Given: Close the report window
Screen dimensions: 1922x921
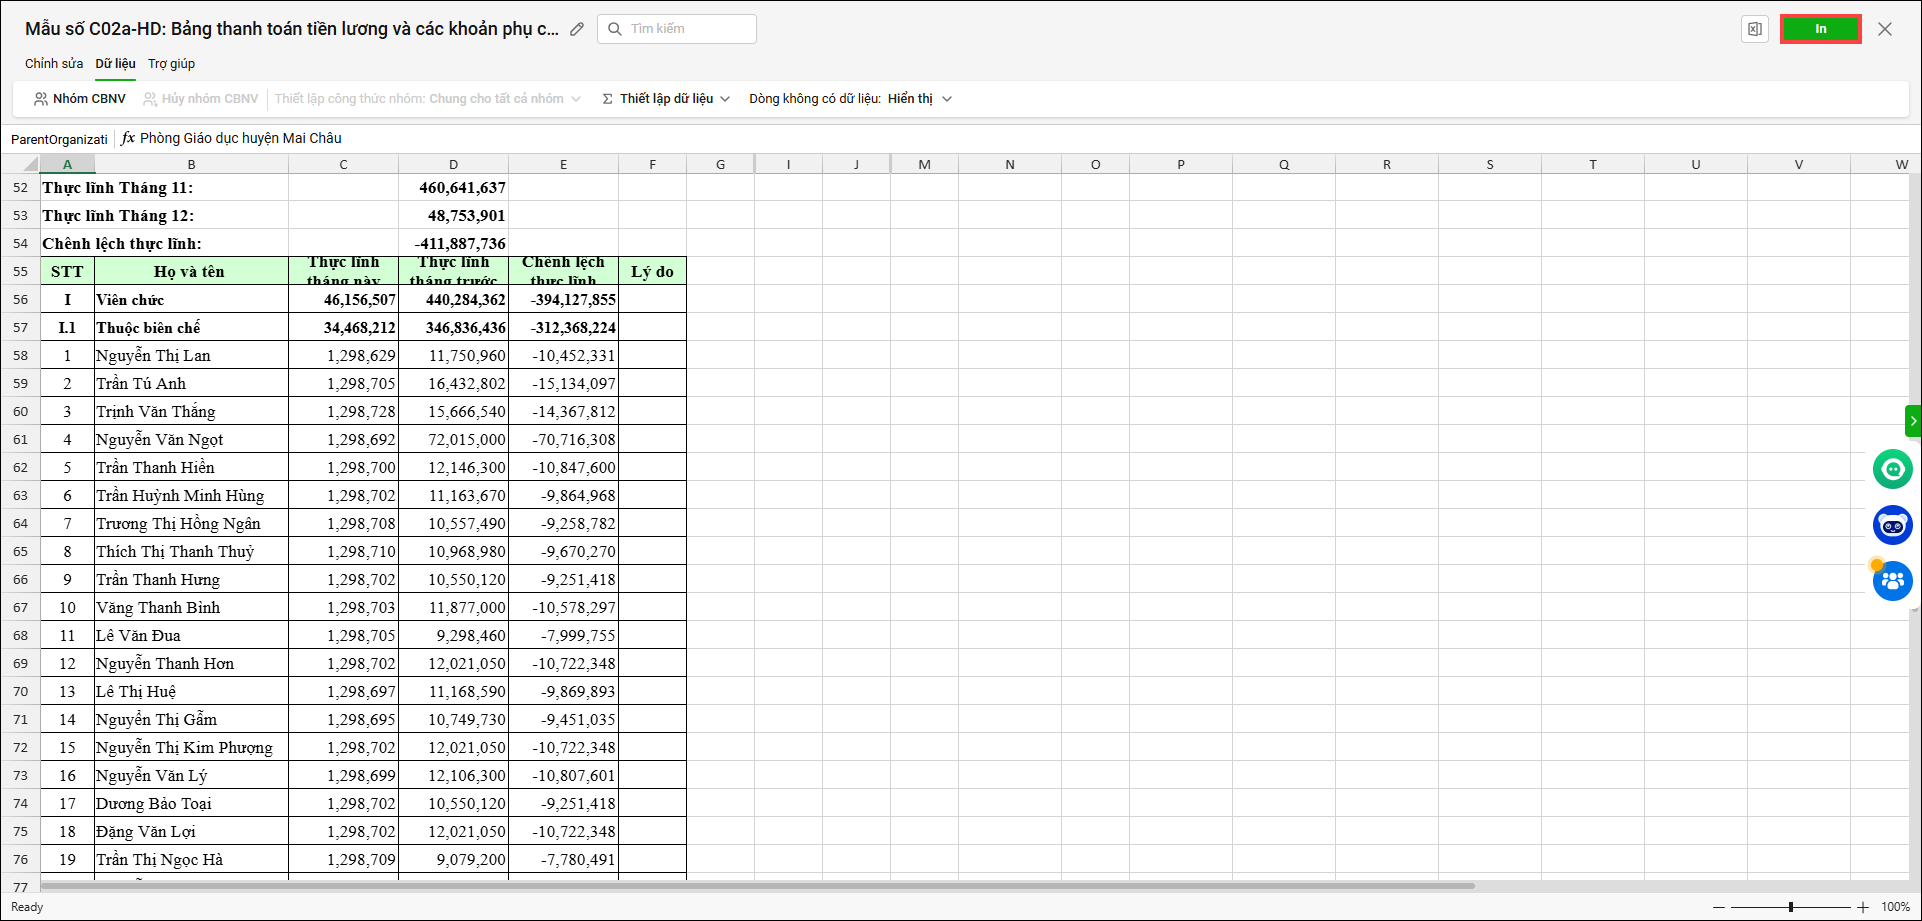Looking at the screenshot, I should pyautogui.click(x=1885, y=29).
